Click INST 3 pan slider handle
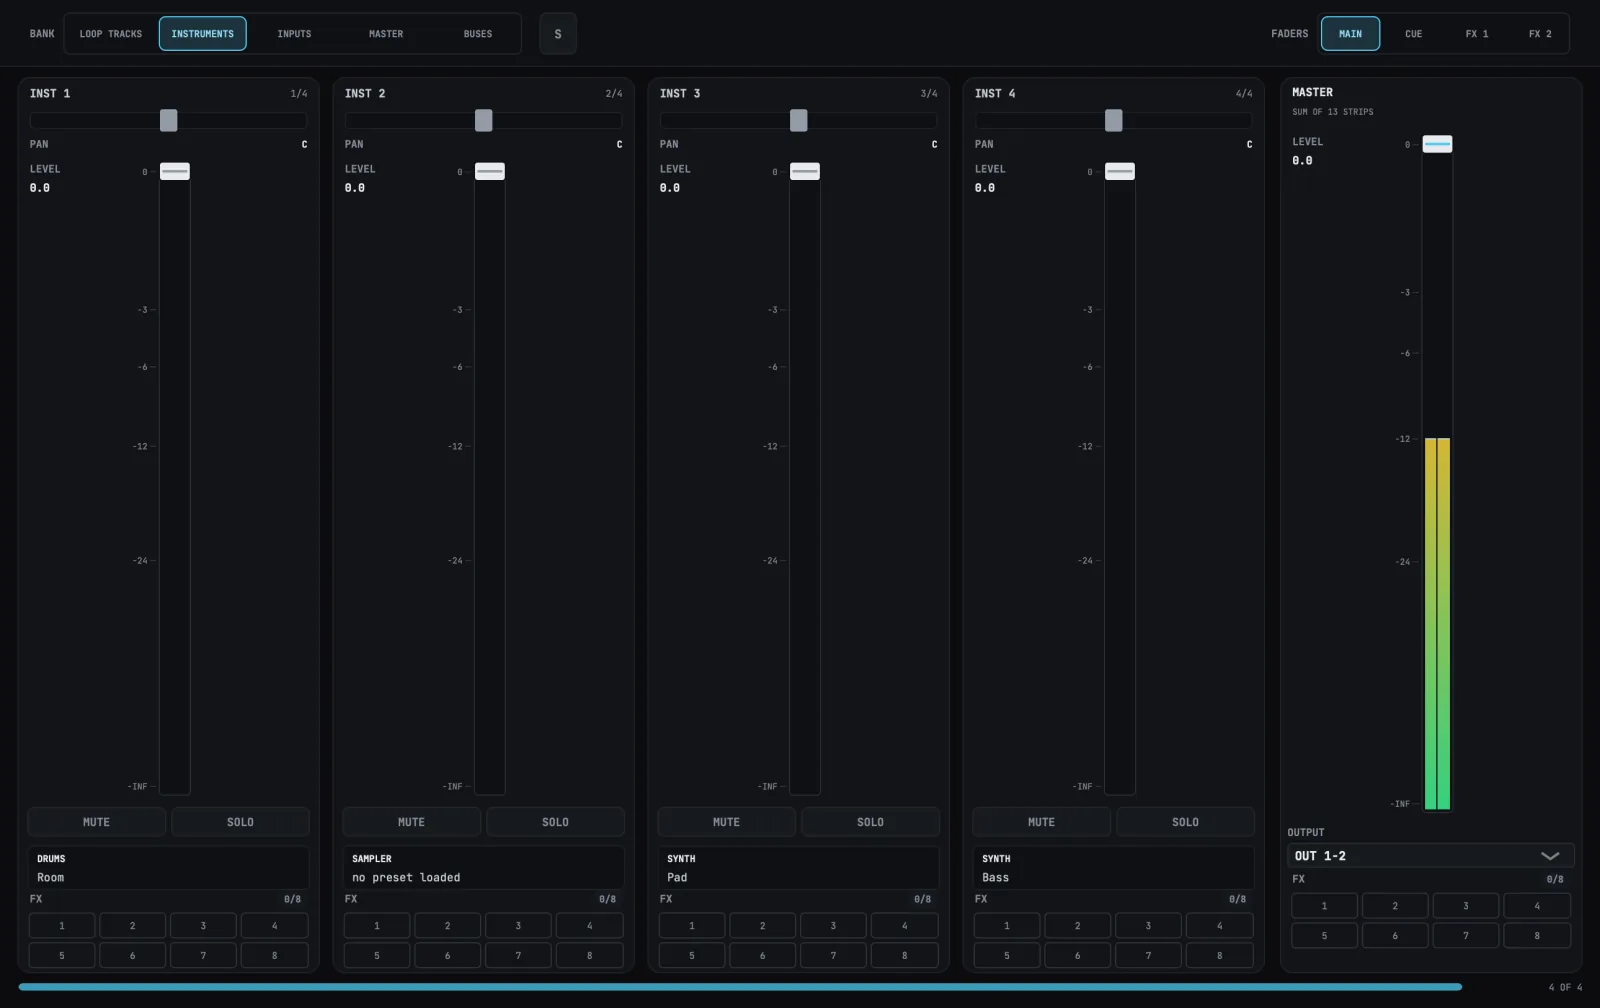The width and height of the screenshot is (1600, 1008). point(799,121)
